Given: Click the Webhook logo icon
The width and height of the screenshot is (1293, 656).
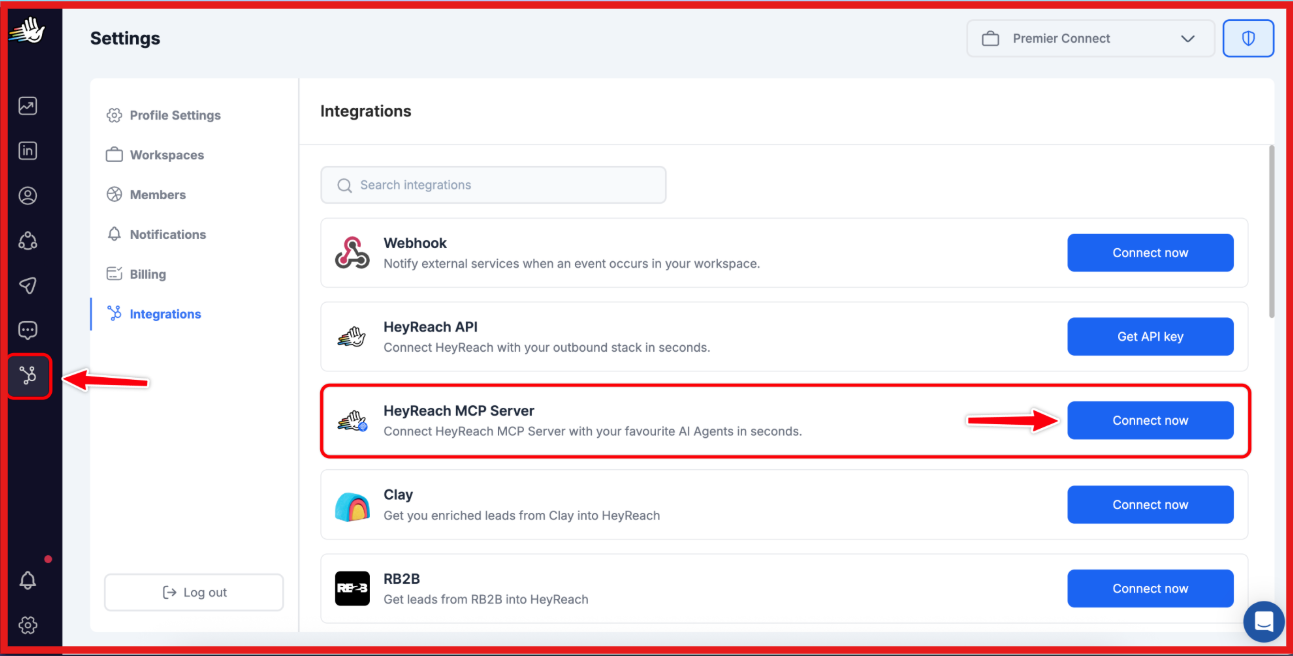Looking at the screenshot, I should 352,253.
